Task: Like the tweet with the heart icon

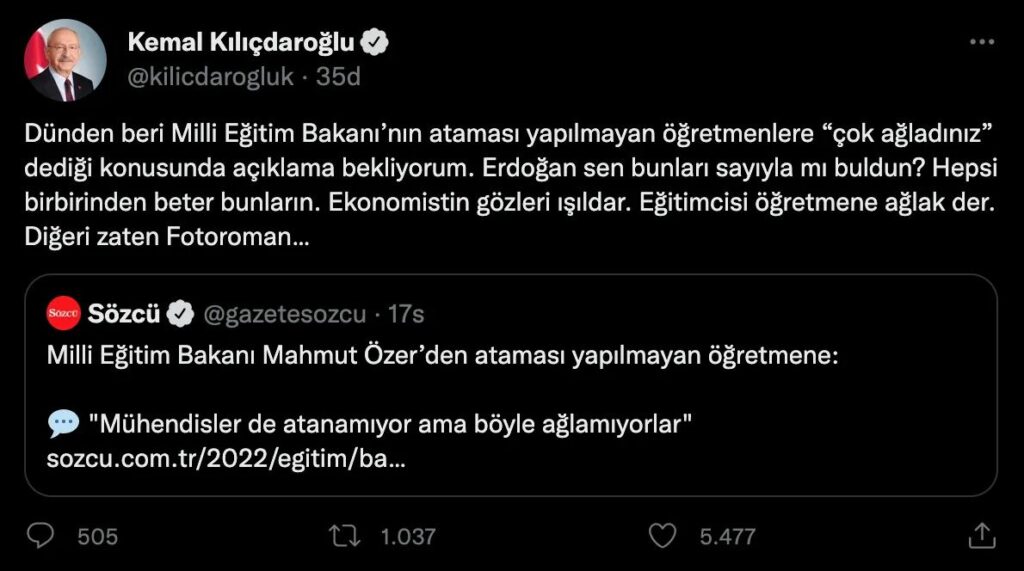Action: (662, 536)
